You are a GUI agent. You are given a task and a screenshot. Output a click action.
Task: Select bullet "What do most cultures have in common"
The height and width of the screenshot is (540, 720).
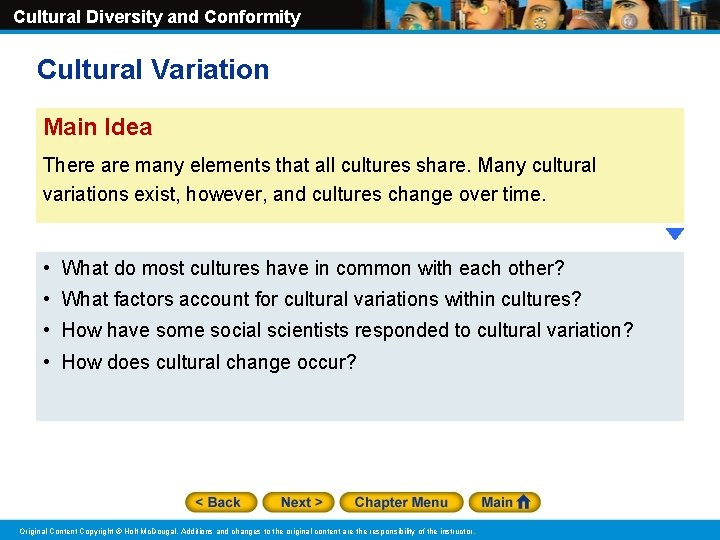point(312,268)
